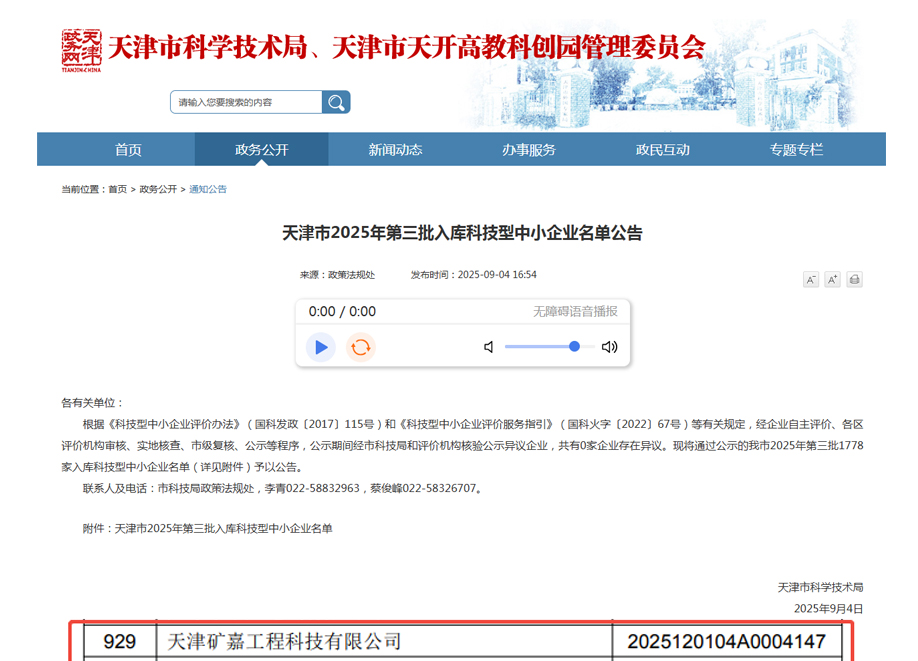
Task: Pause playback with the play/pause control
Action: point(320,347)
